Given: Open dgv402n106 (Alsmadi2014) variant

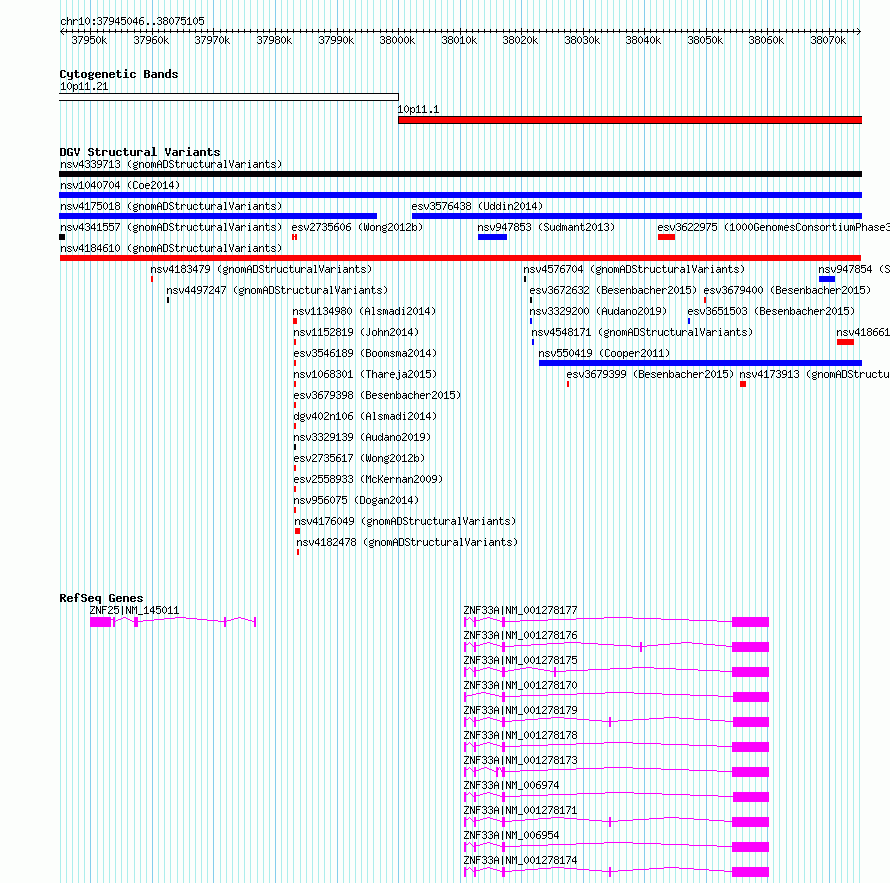Looking at the screenshot, I should [365, 417].
